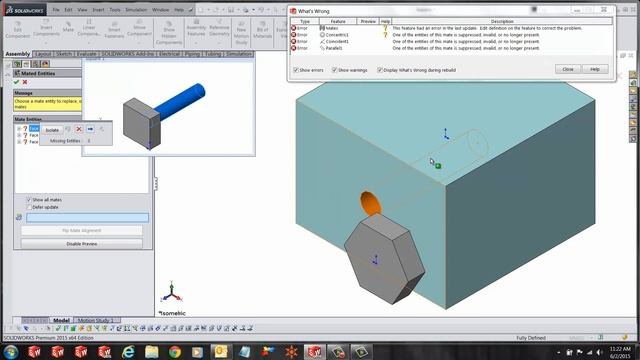Select Coincident1 error row
640x360 pixels.
(451, 41)
